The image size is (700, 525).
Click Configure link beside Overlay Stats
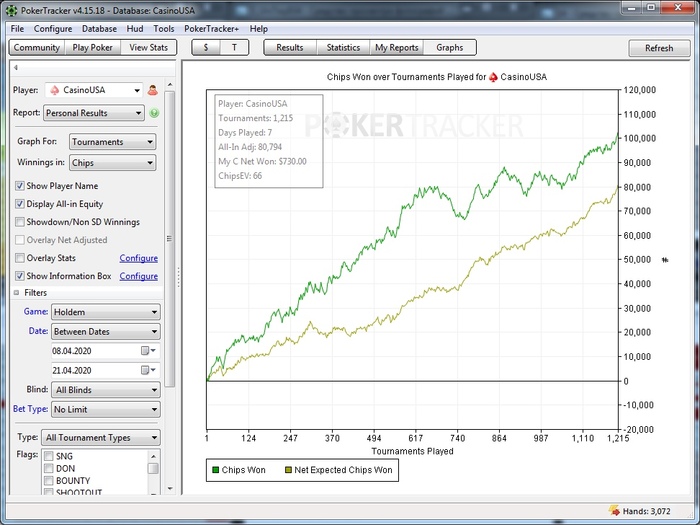[138, 258]
